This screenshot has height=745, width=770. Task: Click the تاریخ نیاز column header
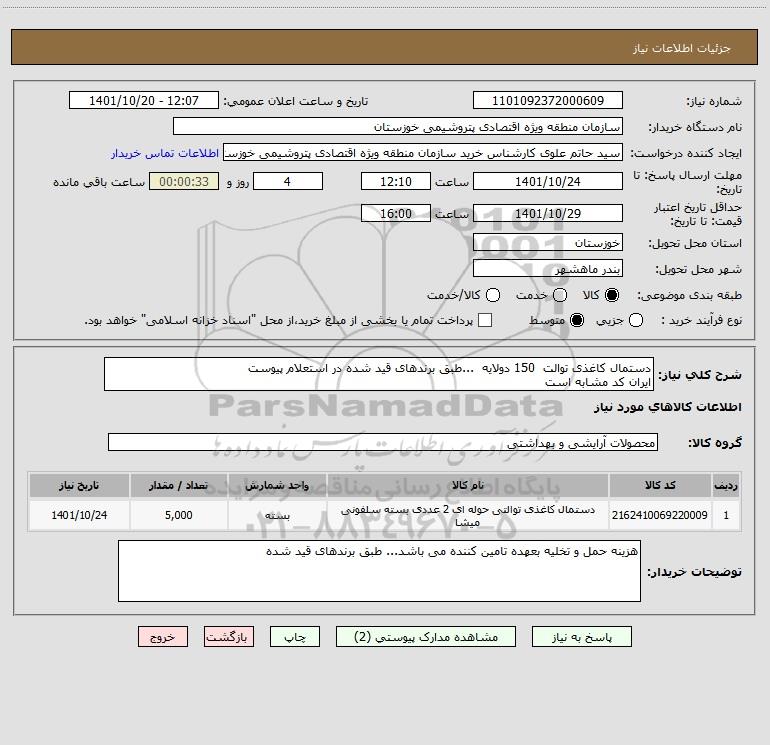tap(79, 485)
